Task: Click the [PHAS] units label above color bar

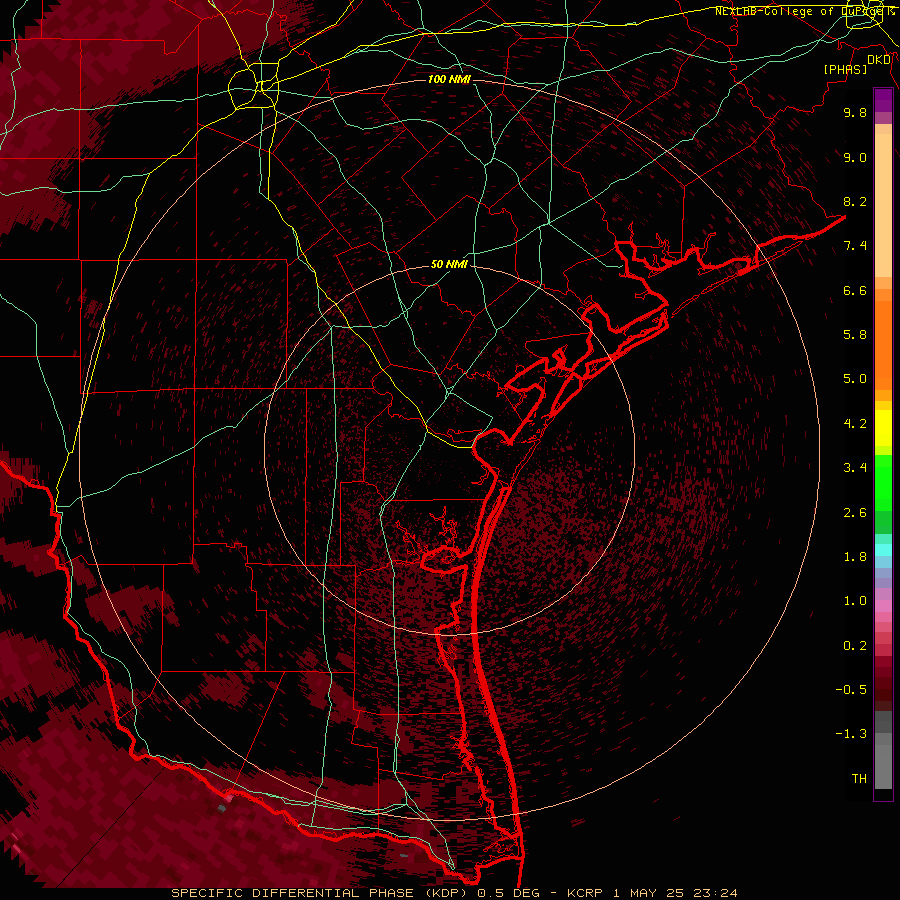Action: coord(845,70)
